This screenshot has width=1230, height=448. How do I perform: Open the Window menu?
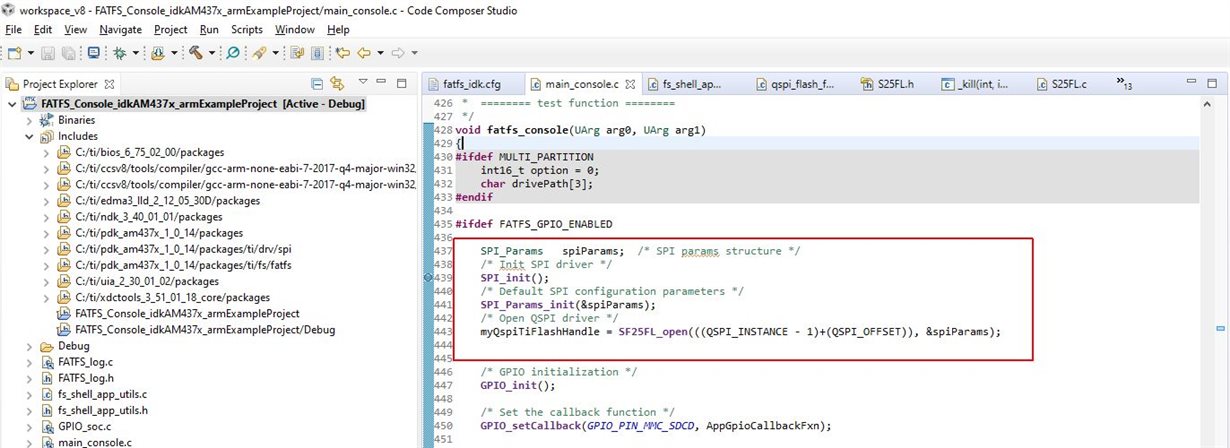pos(295,30)
